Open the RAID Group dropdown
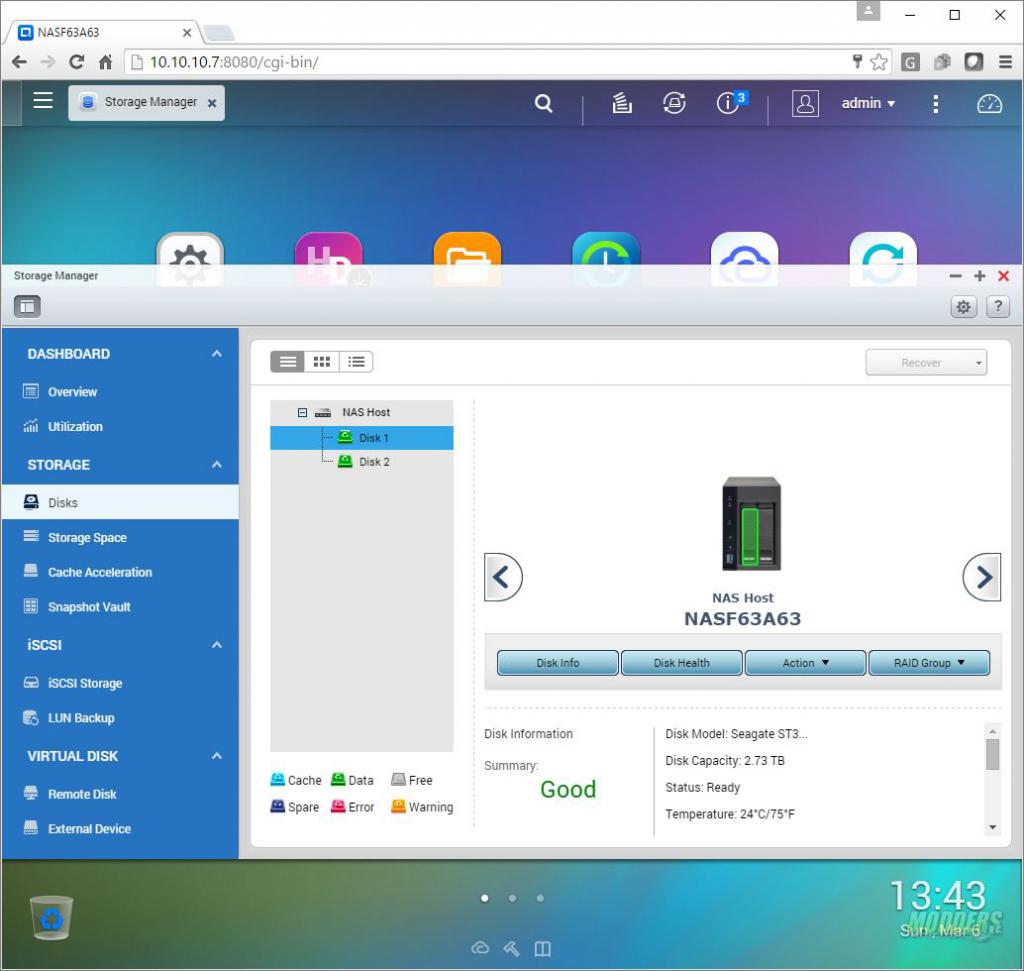Viewport: 1024px width, 971px height. point(928,663)
